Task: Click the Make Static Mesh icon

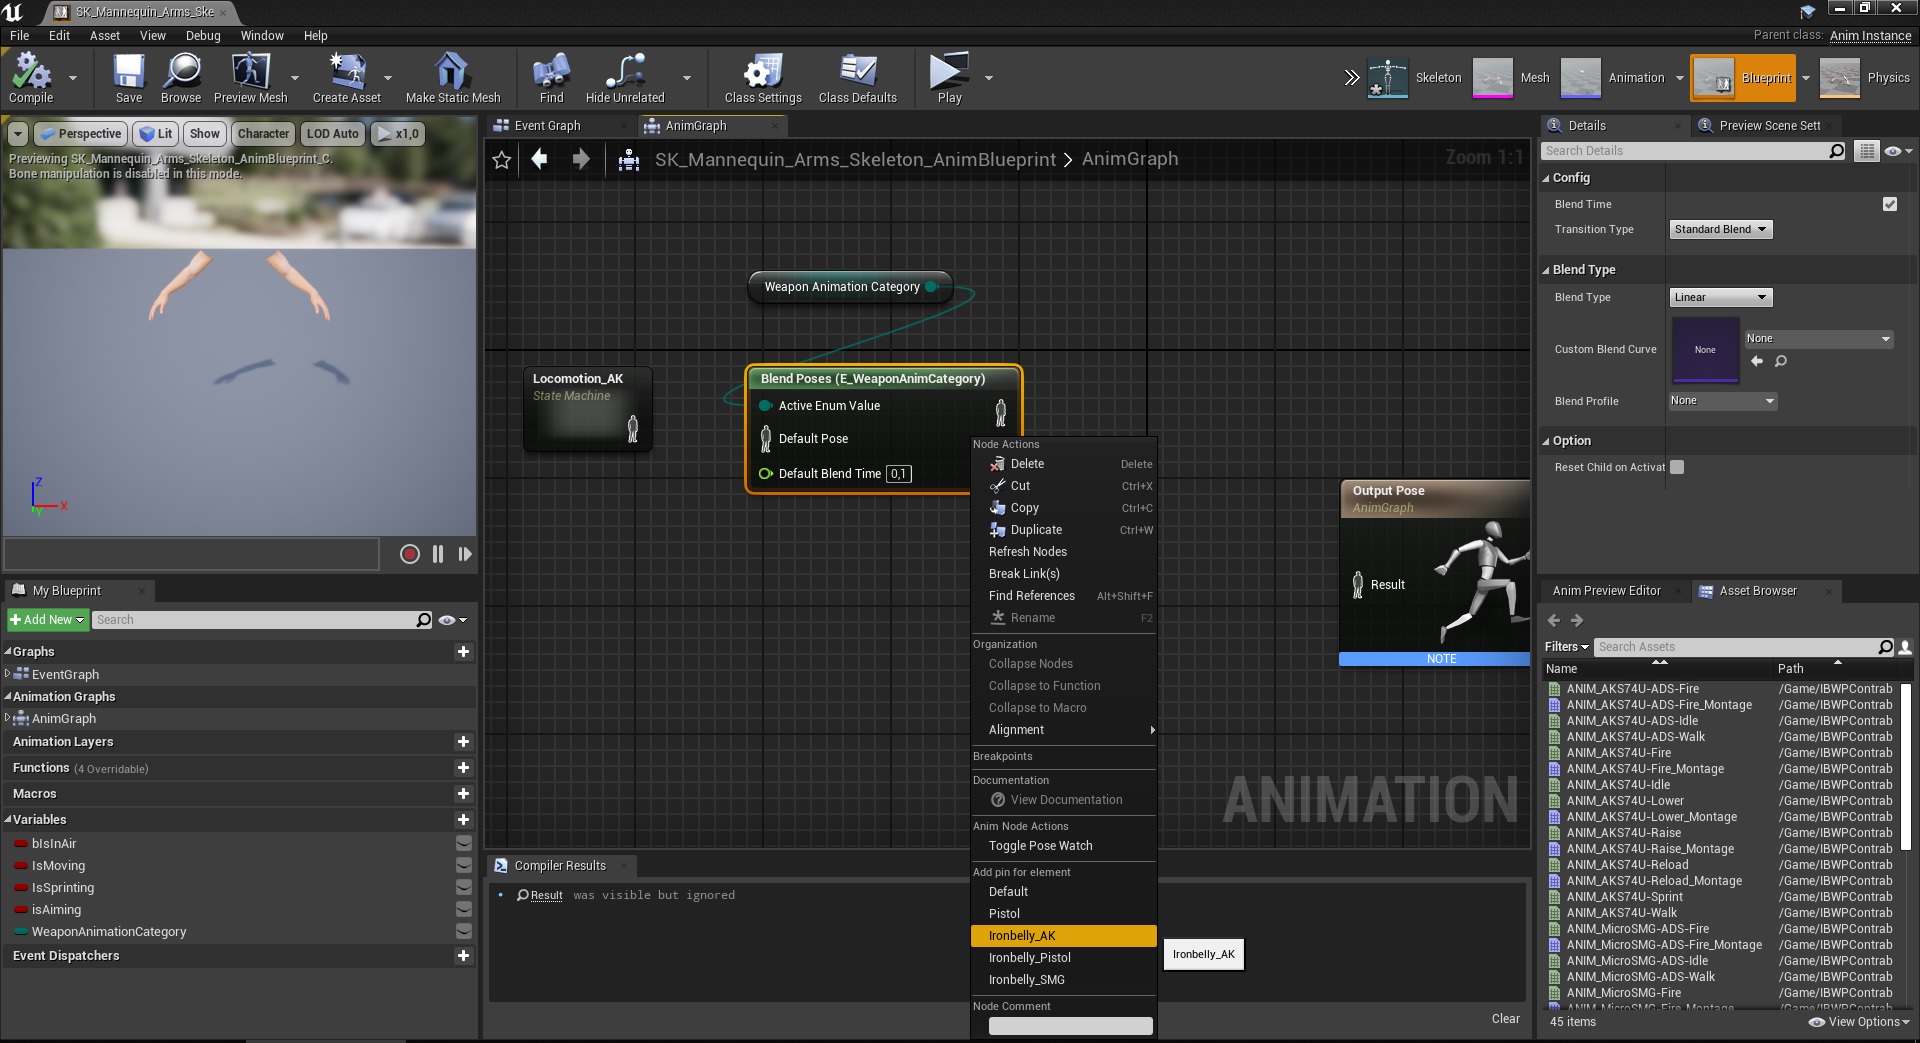Action: [x=452, y=72]
